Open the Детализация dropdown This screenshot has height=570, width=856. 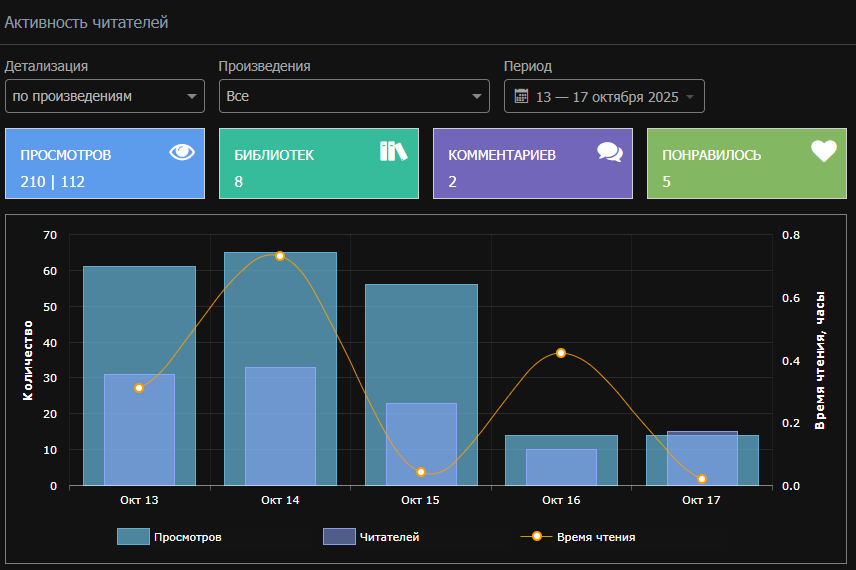[x=104, y=96]
